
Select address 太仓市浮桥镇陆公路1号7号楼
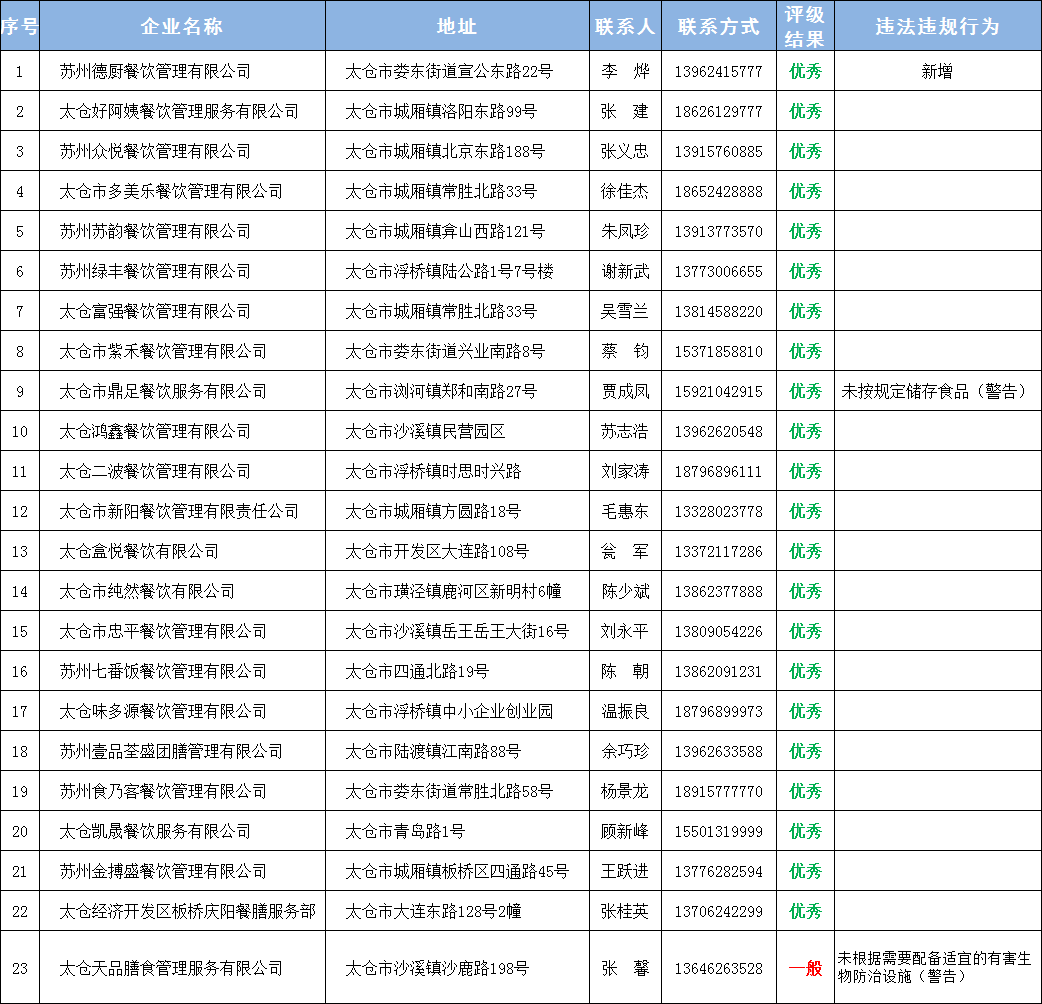point(449,271)
